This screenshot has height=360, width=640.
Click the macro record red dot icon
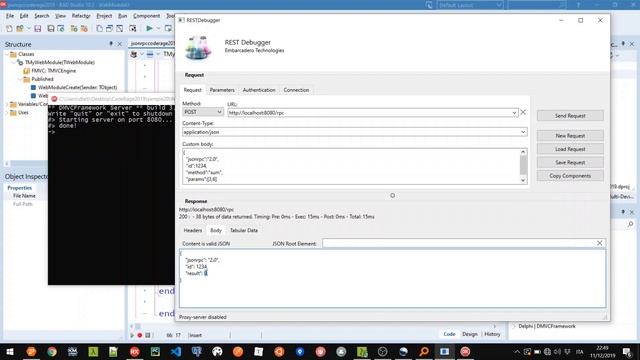pyautogui.click(x=140, y=335)
